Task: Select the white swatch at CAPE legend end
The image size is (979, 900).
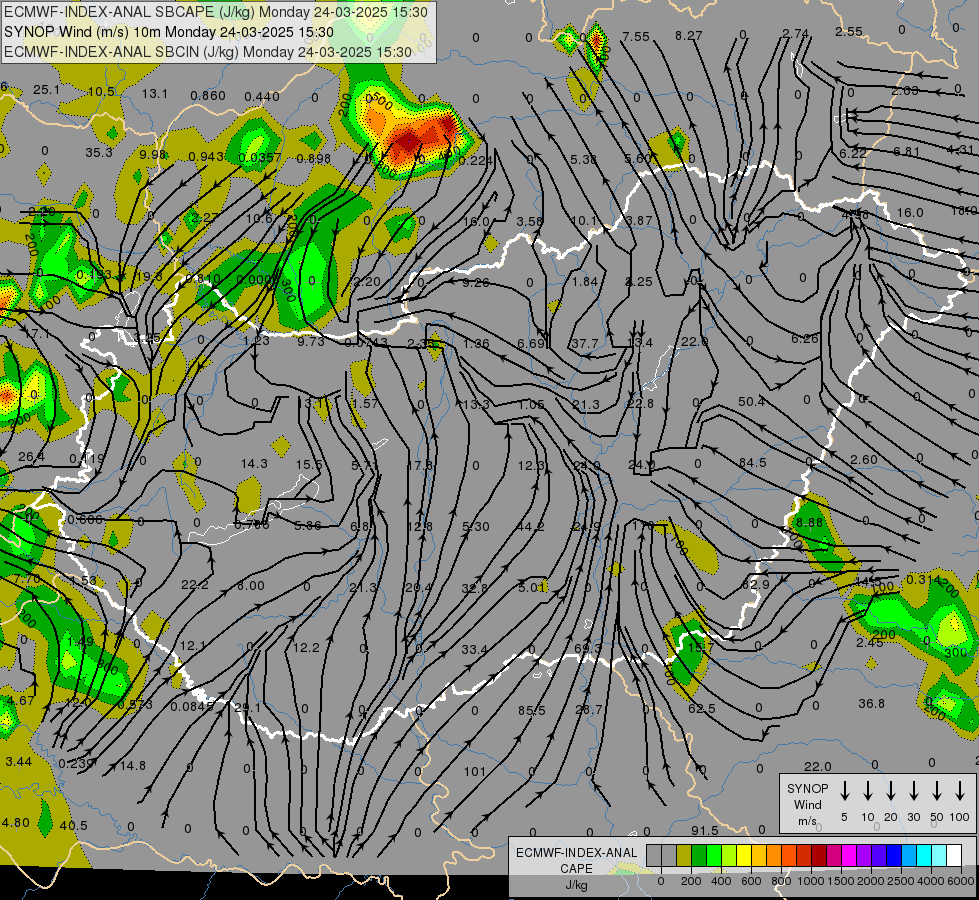Action: click(954, 855)
